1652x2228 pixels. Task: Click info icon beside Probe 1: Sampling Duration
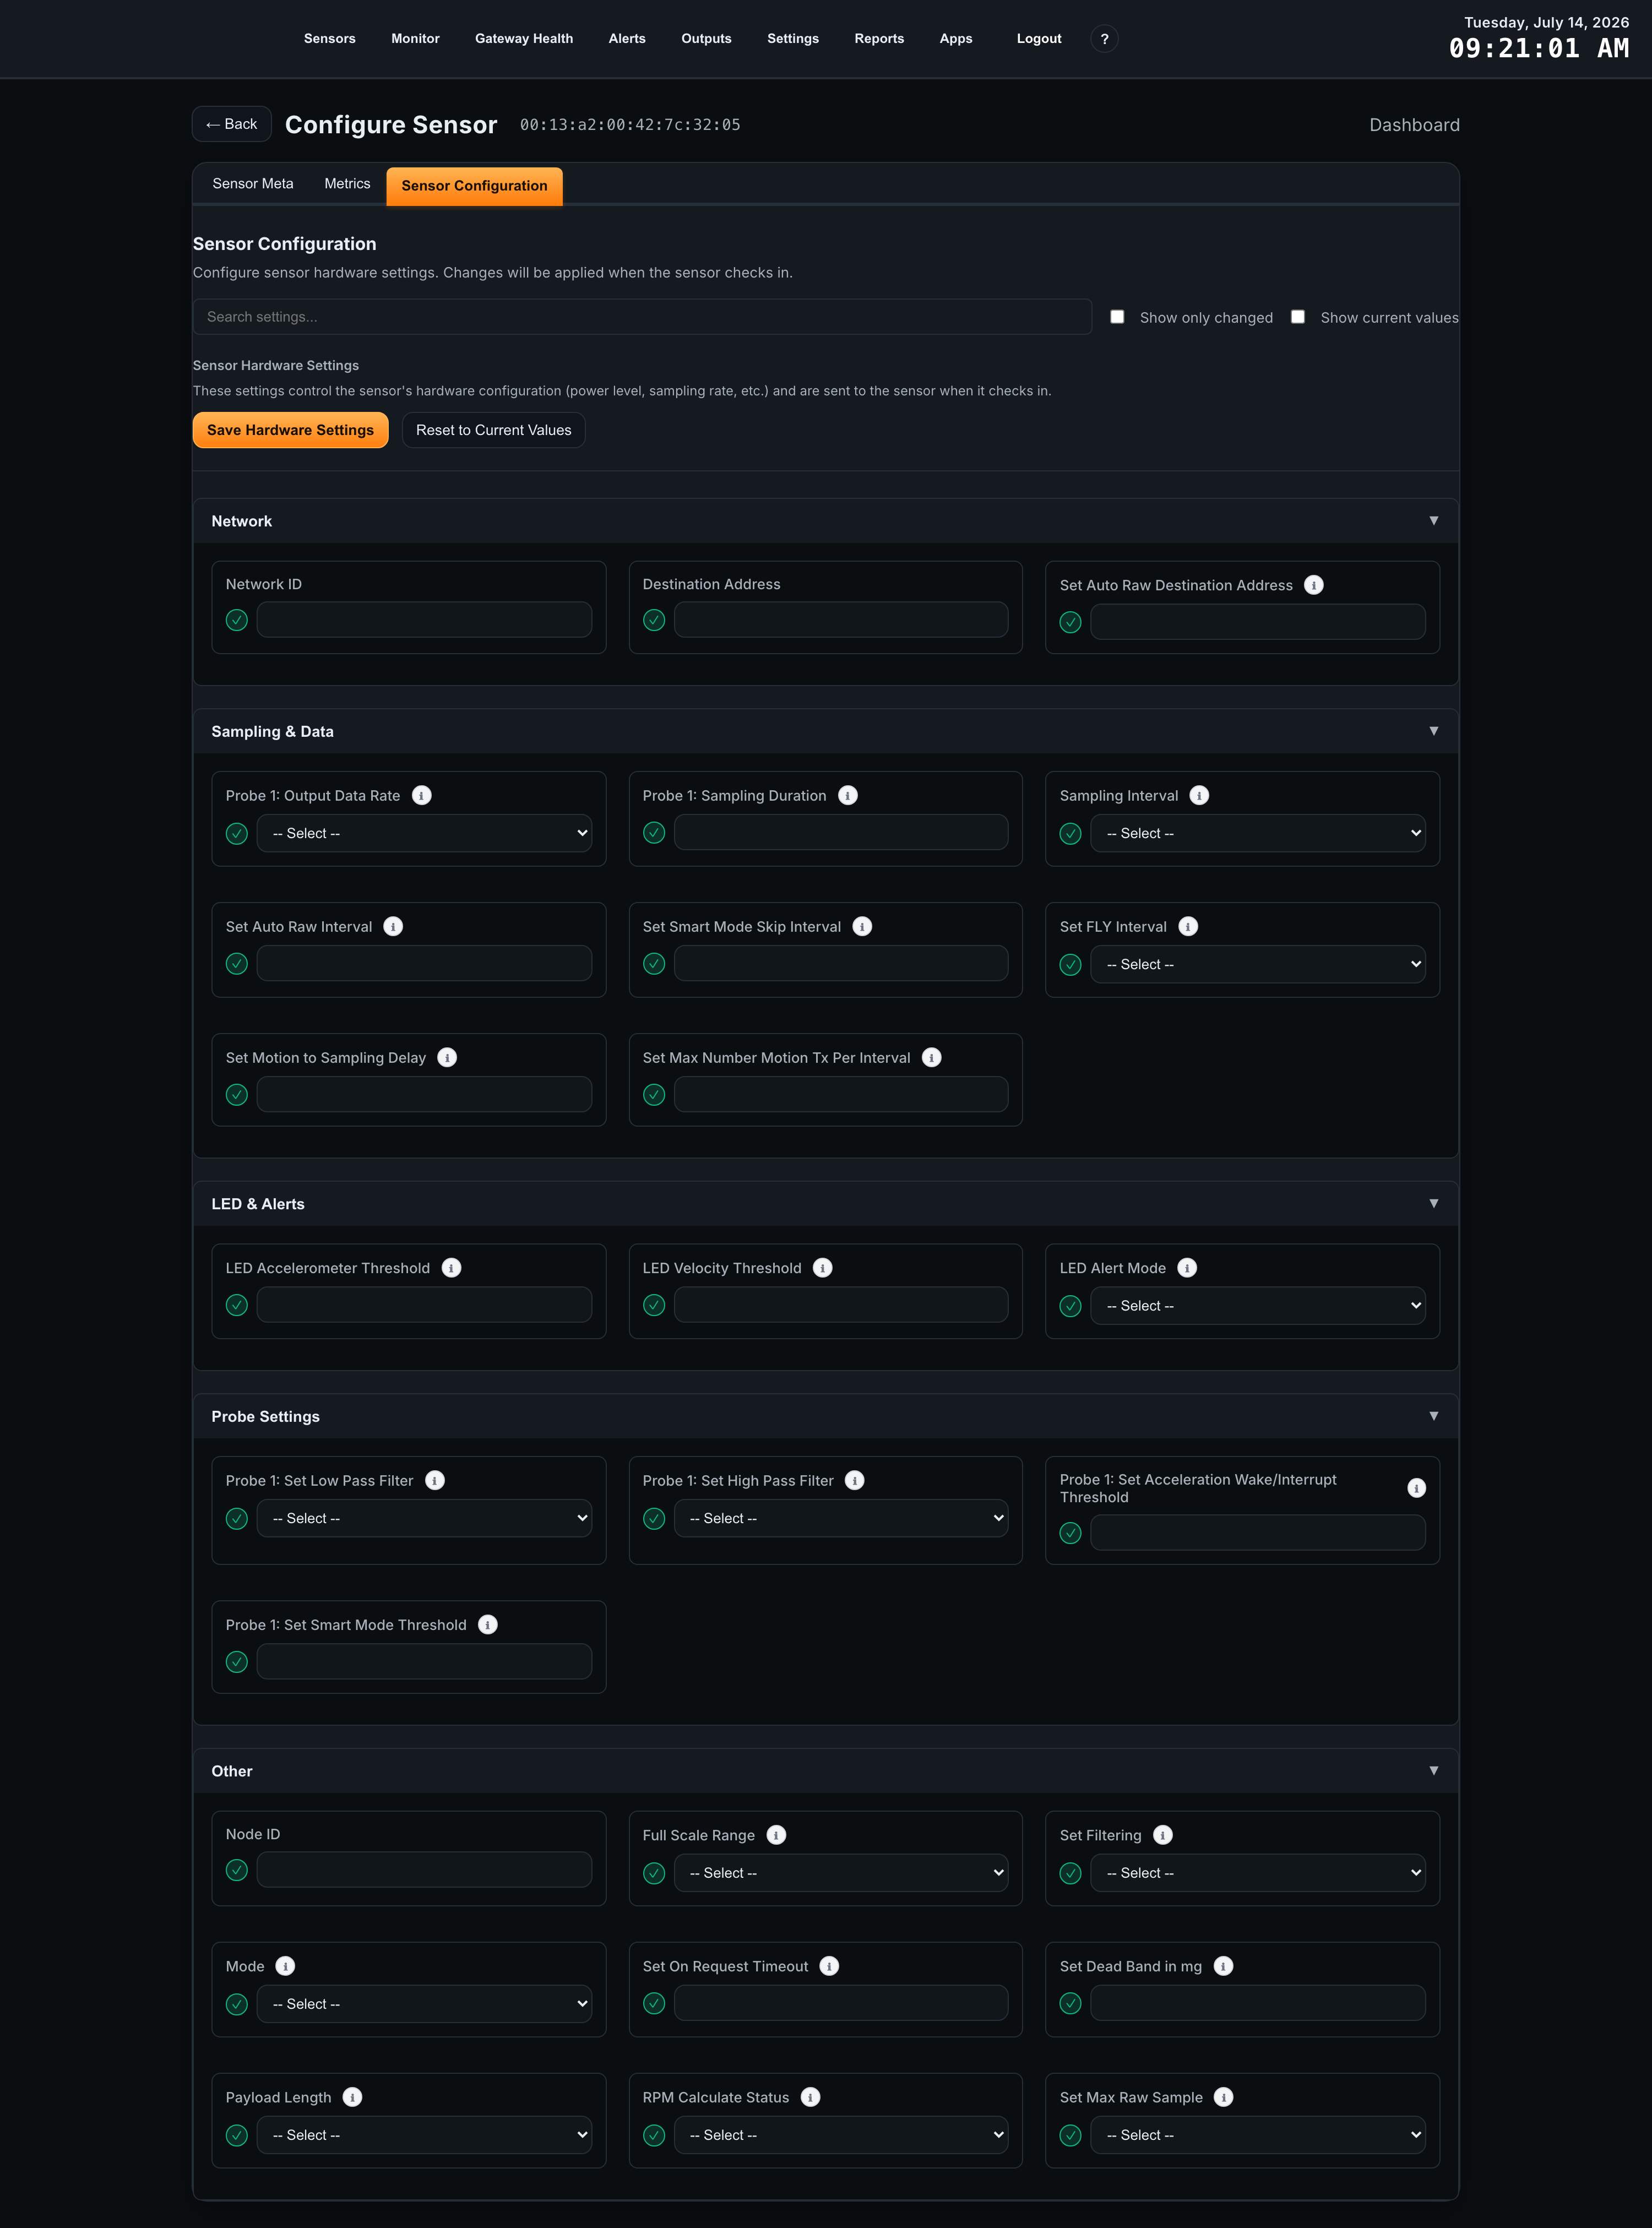tap(848, 795)
